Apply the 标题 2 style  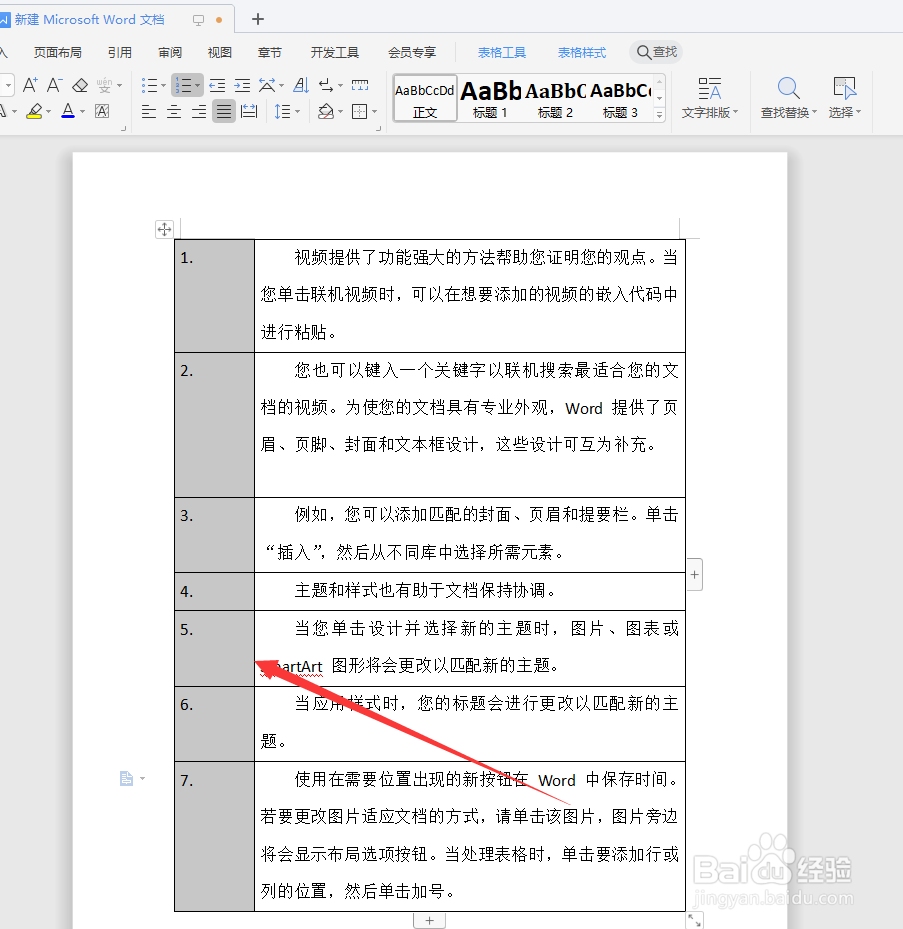click(x=555, y=98)
